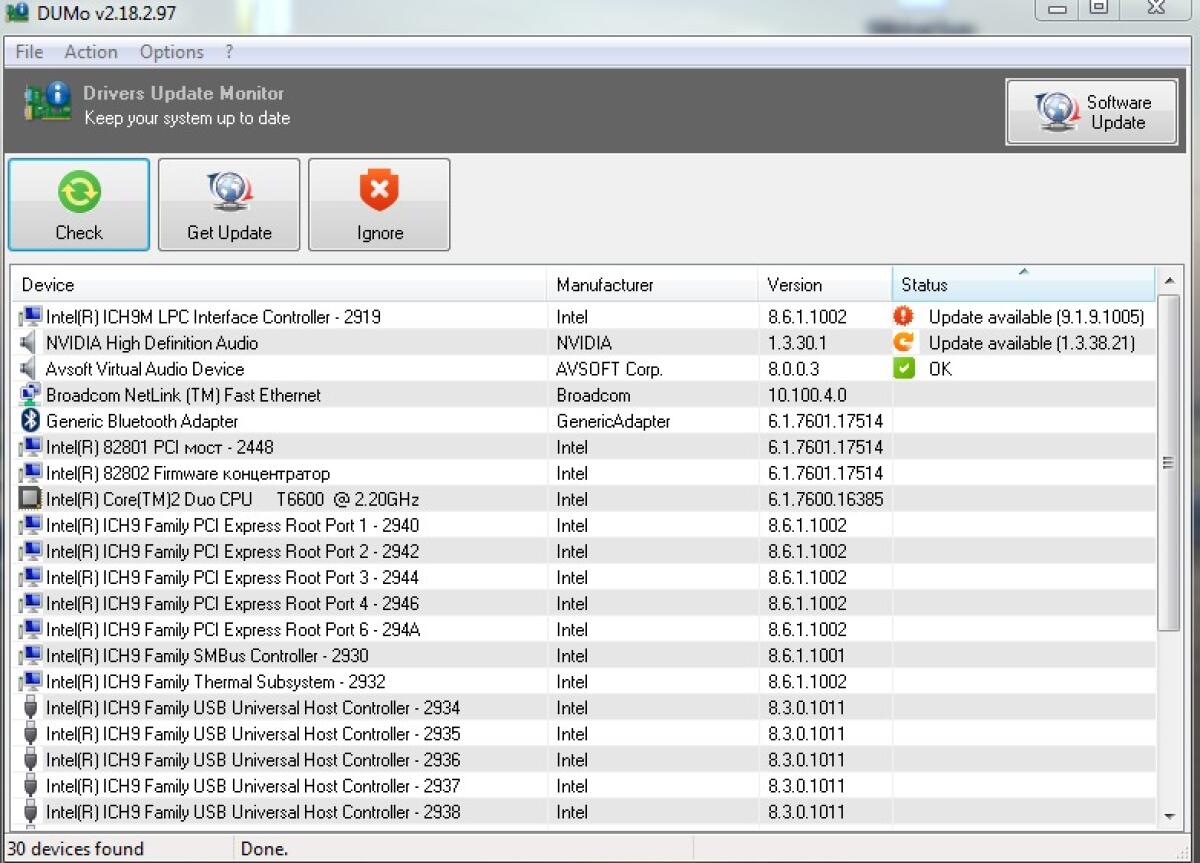Image resolution: width=1200 pixels, height=863 pixels.
Task: Select the green Check refresh icon
Action: click(78, 191)
